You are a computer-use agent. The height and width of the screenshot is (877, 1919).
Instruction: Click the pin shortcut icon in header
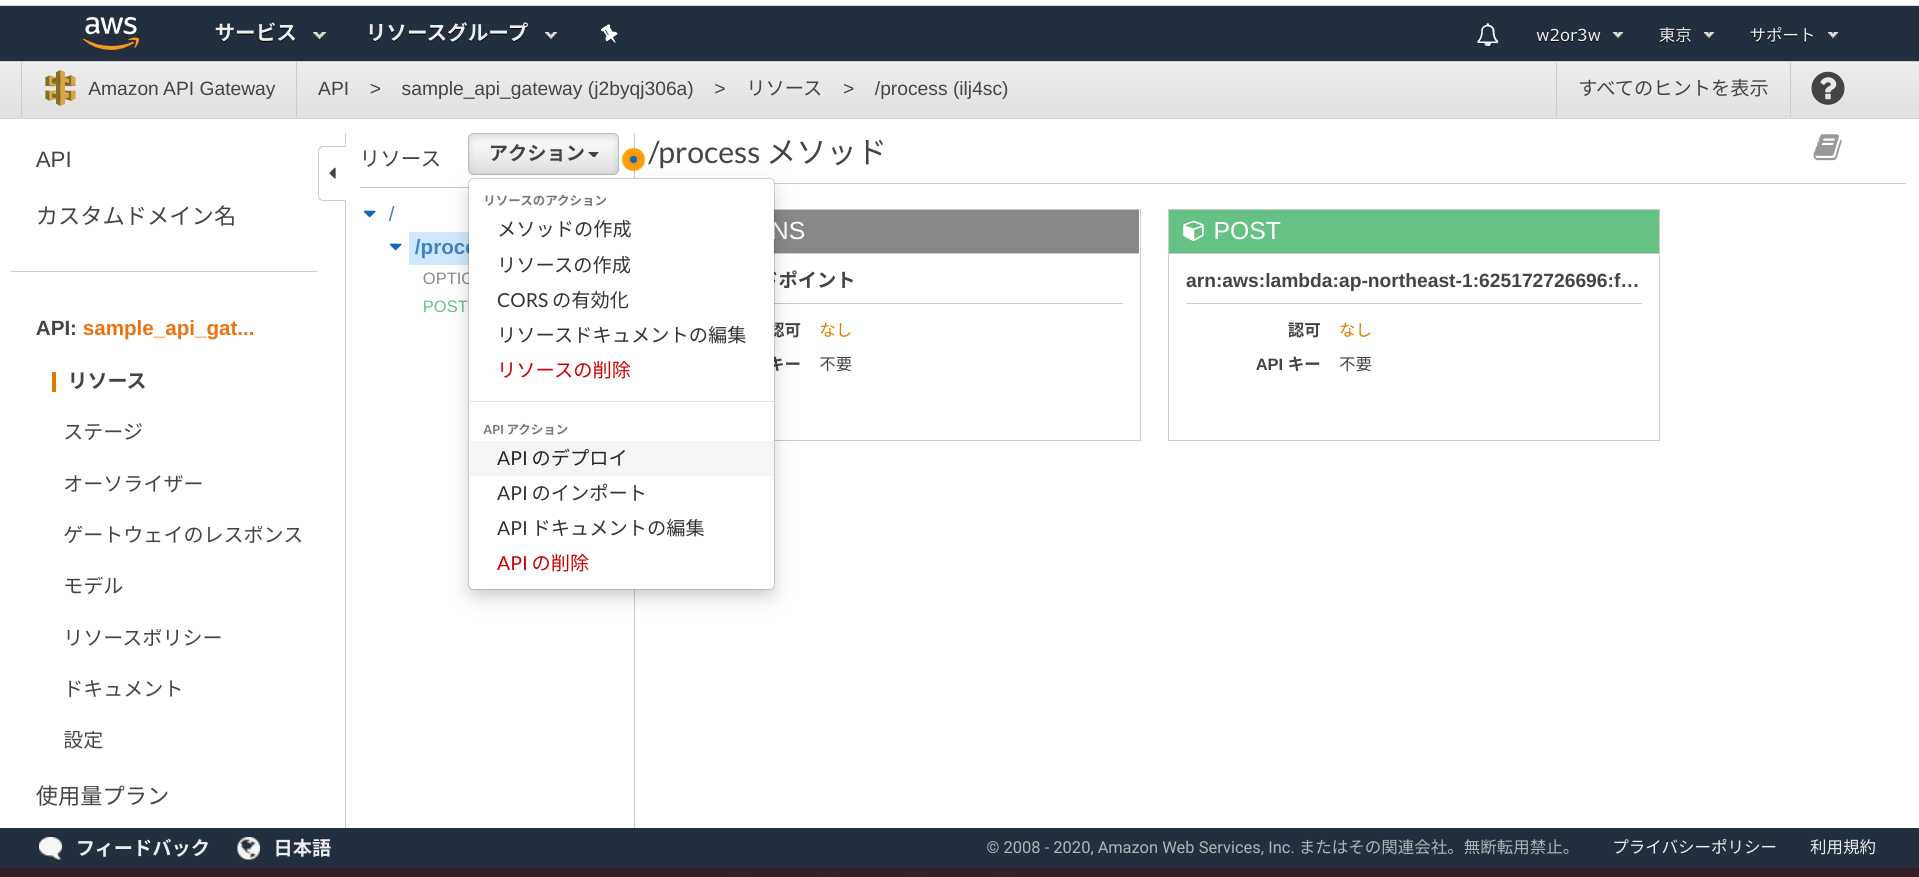point(609,34)
